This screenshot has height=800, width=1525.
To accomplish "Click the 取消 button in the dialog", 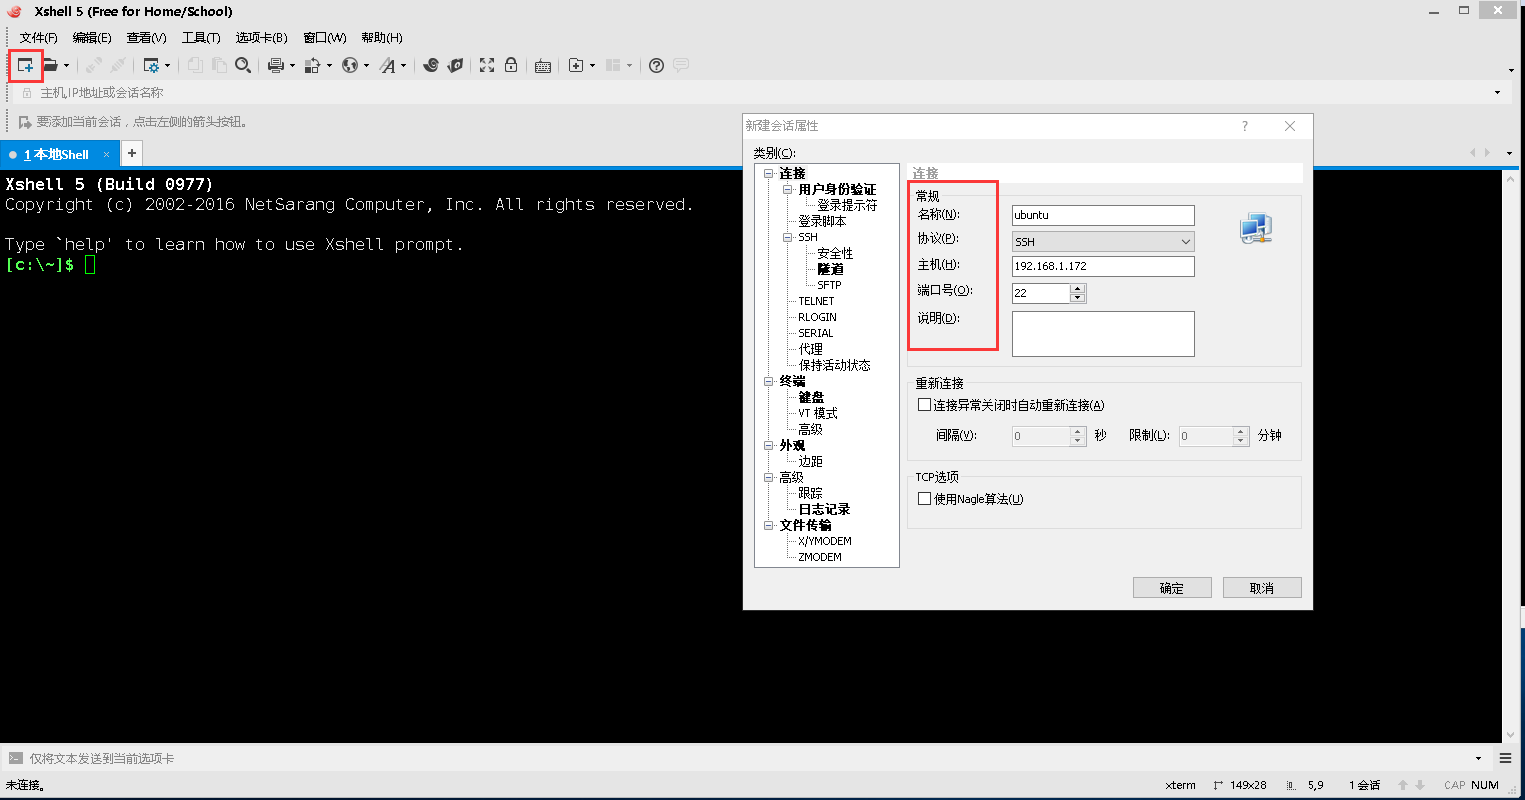I will (x=1262, y=588).
